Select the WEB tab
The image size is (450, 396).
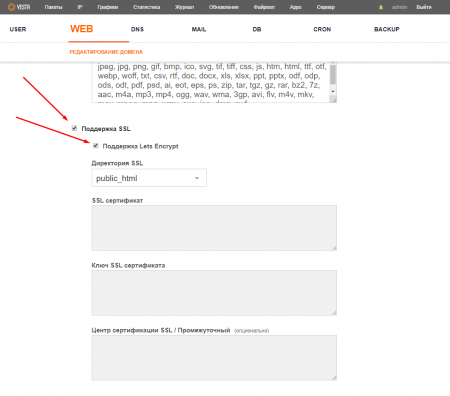point(81,29)
